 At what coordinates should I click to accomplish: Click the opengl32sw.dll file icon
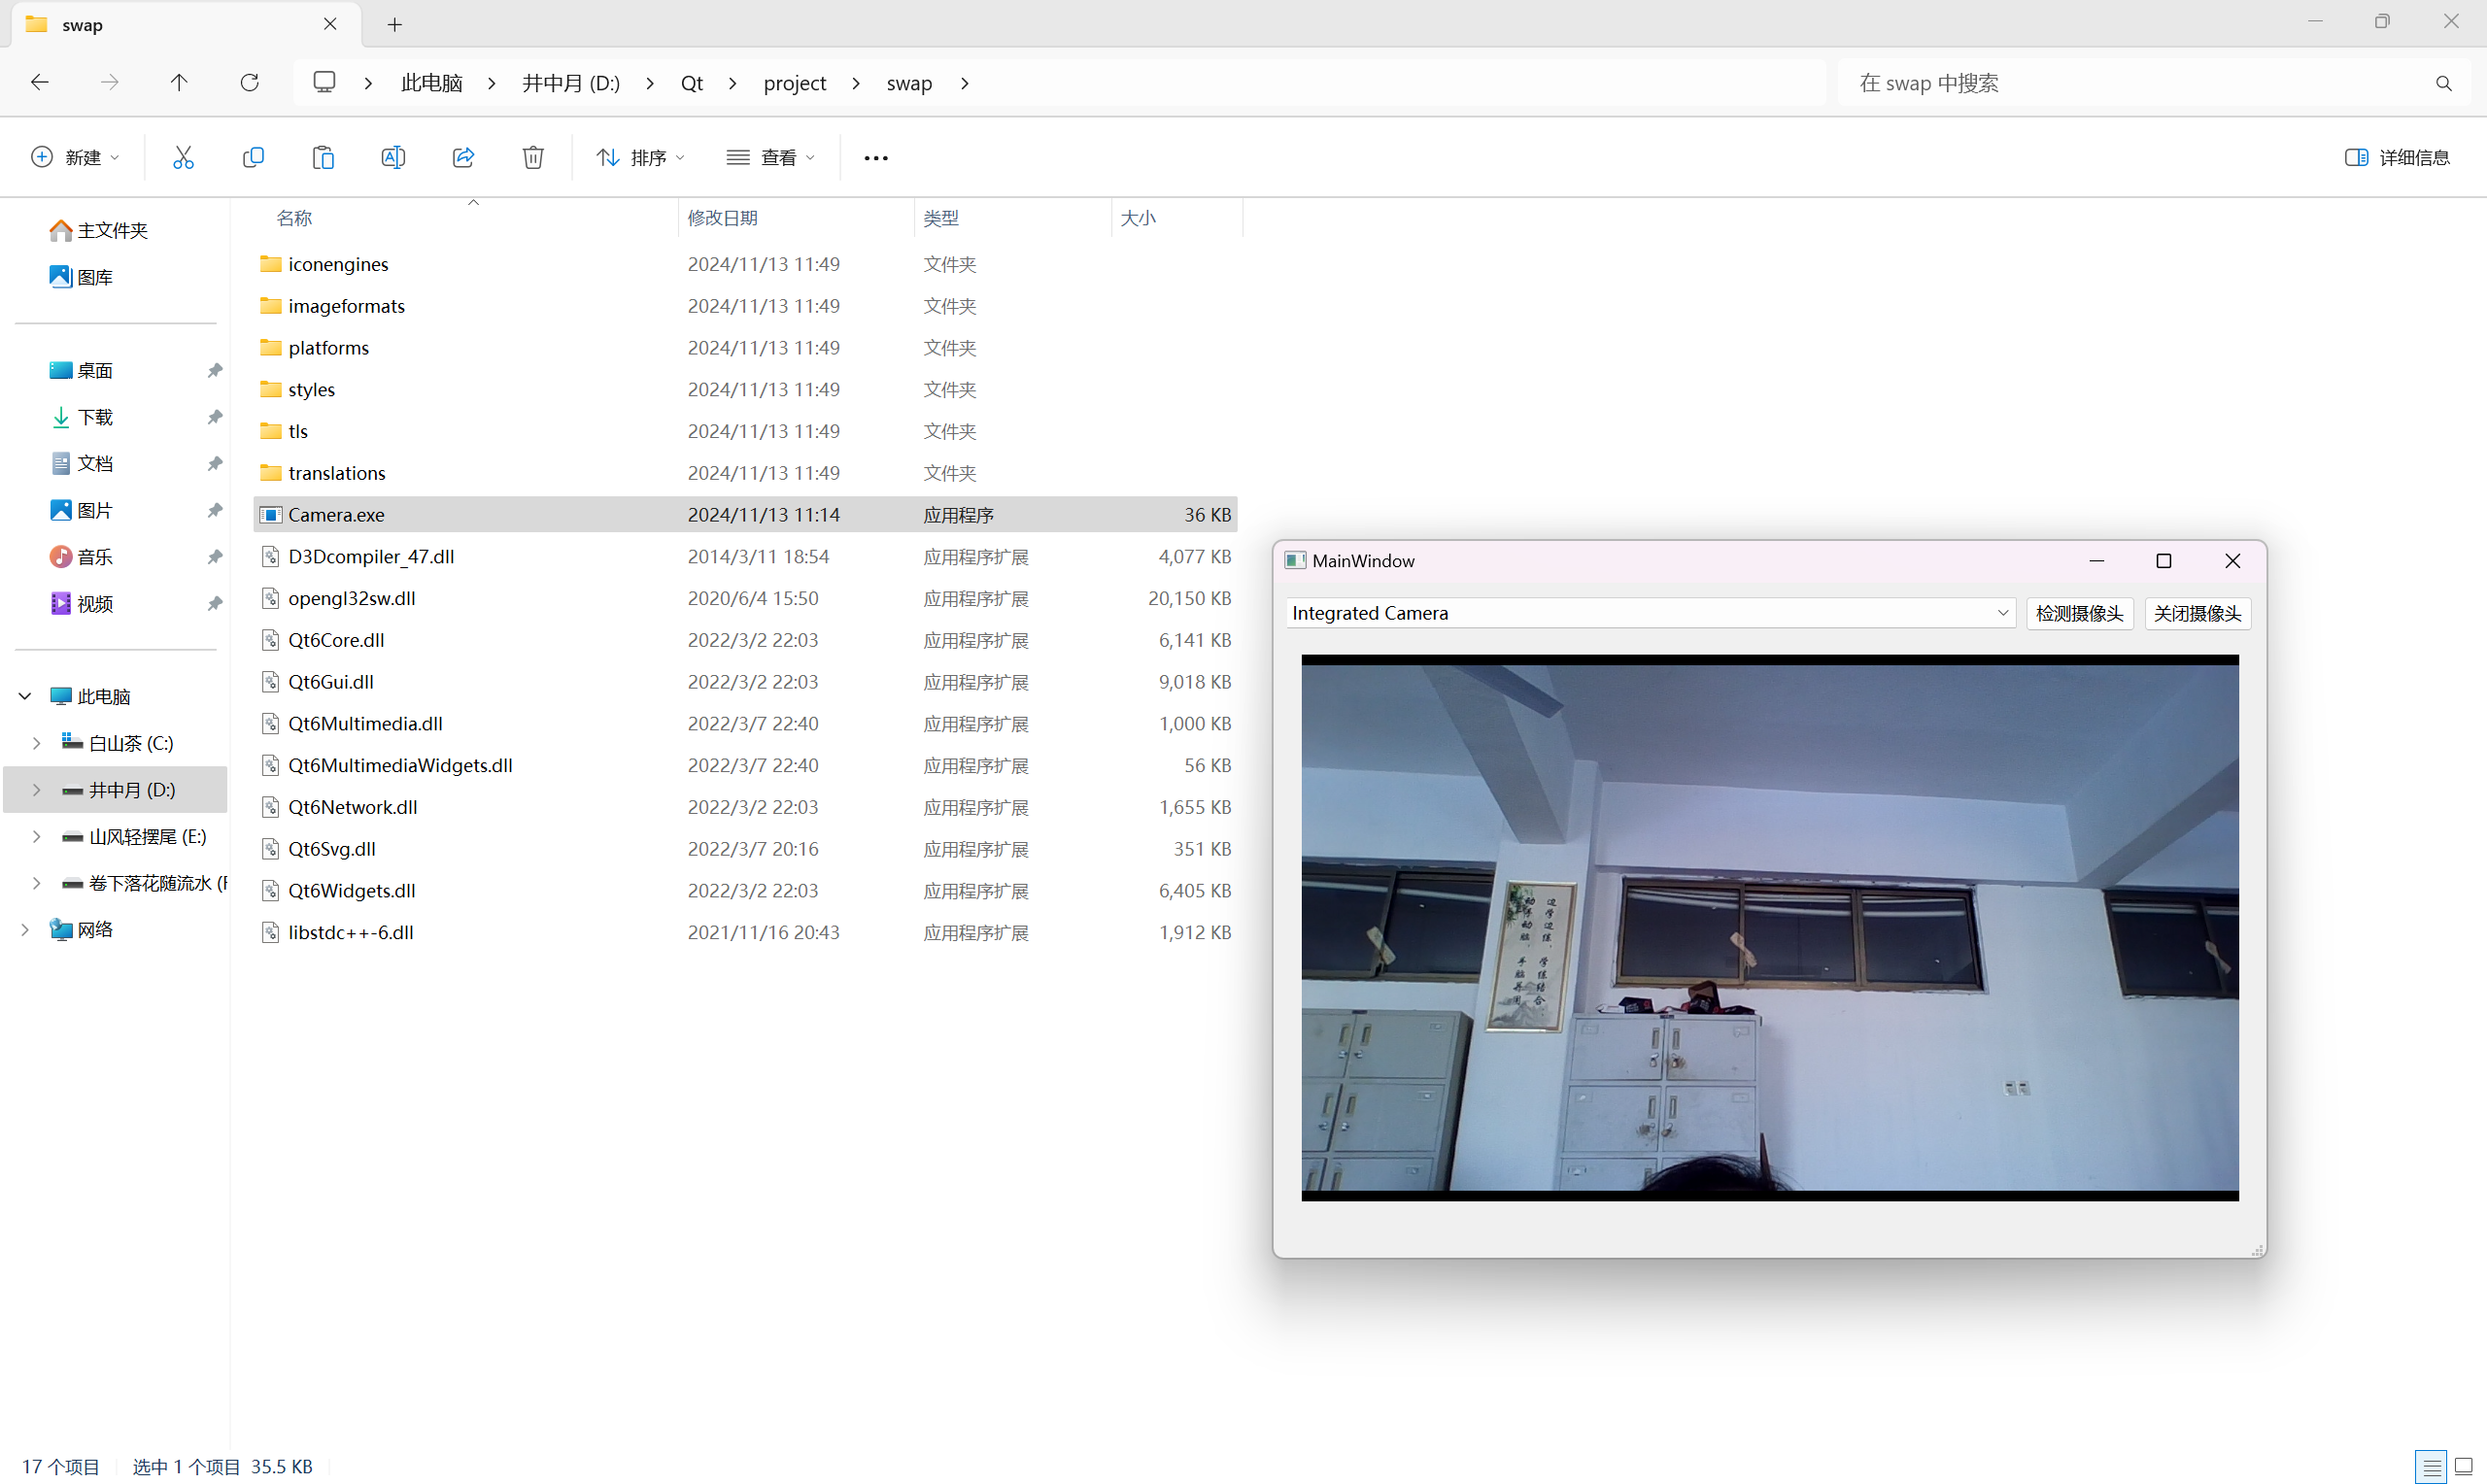[274, 597]
